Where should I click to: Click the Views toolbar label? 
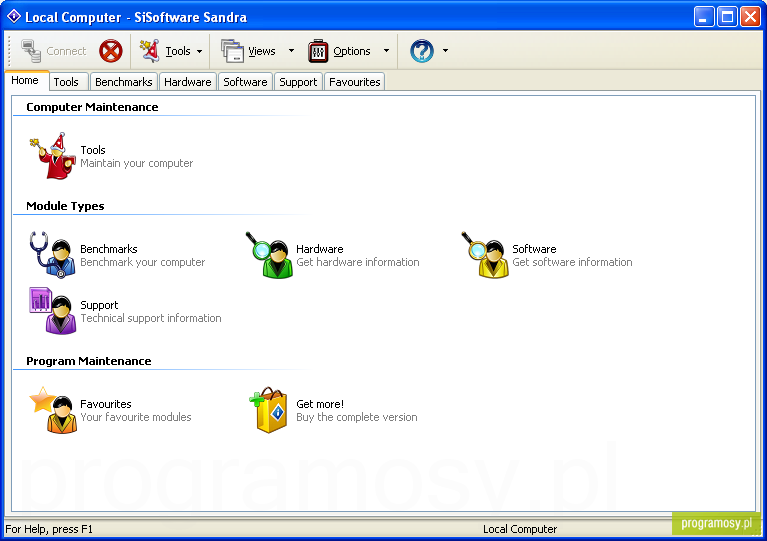pyautogui.click(x=262, y=51)
